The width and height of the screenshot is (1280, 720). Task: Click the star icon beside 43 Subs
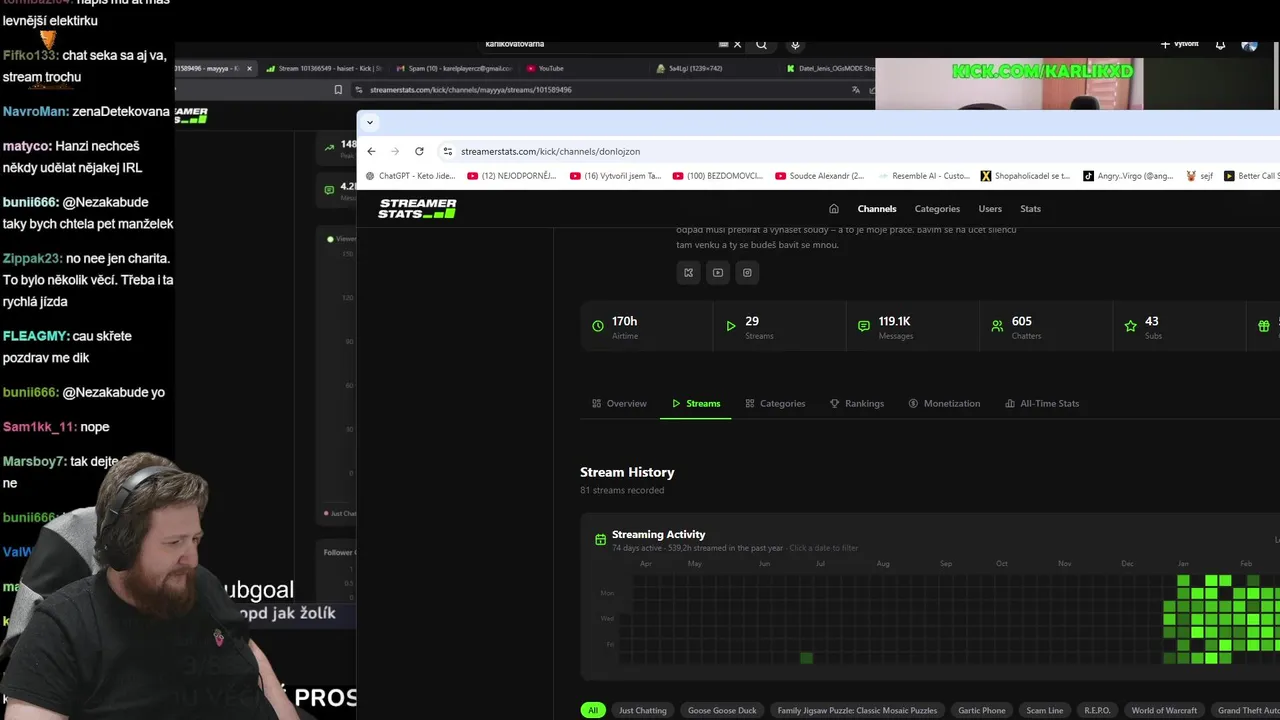(1130, 326)
